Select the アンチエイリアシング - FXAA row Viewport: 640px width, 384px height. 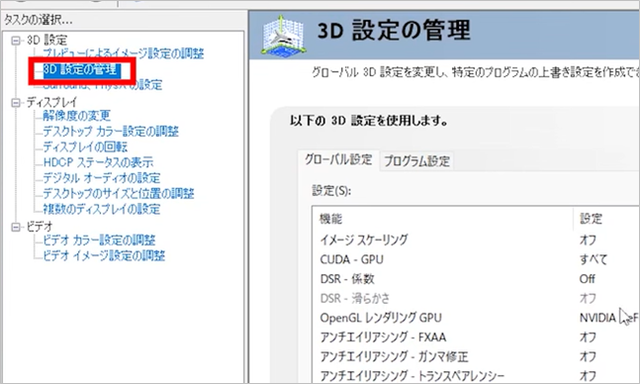point(476,337)
